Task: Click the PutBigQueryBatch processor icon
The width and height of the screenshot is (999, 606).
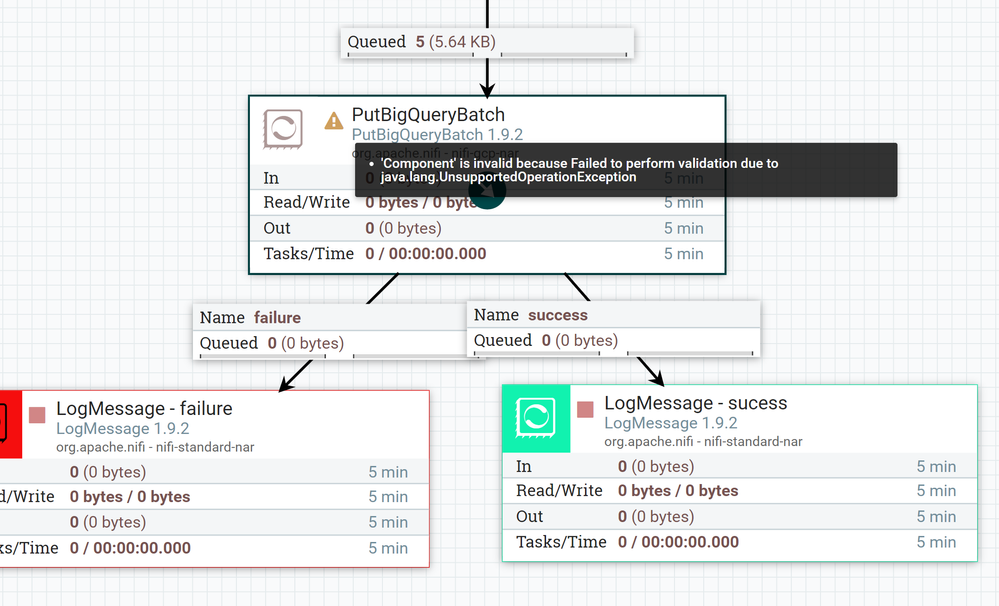Action: [283, 129]
